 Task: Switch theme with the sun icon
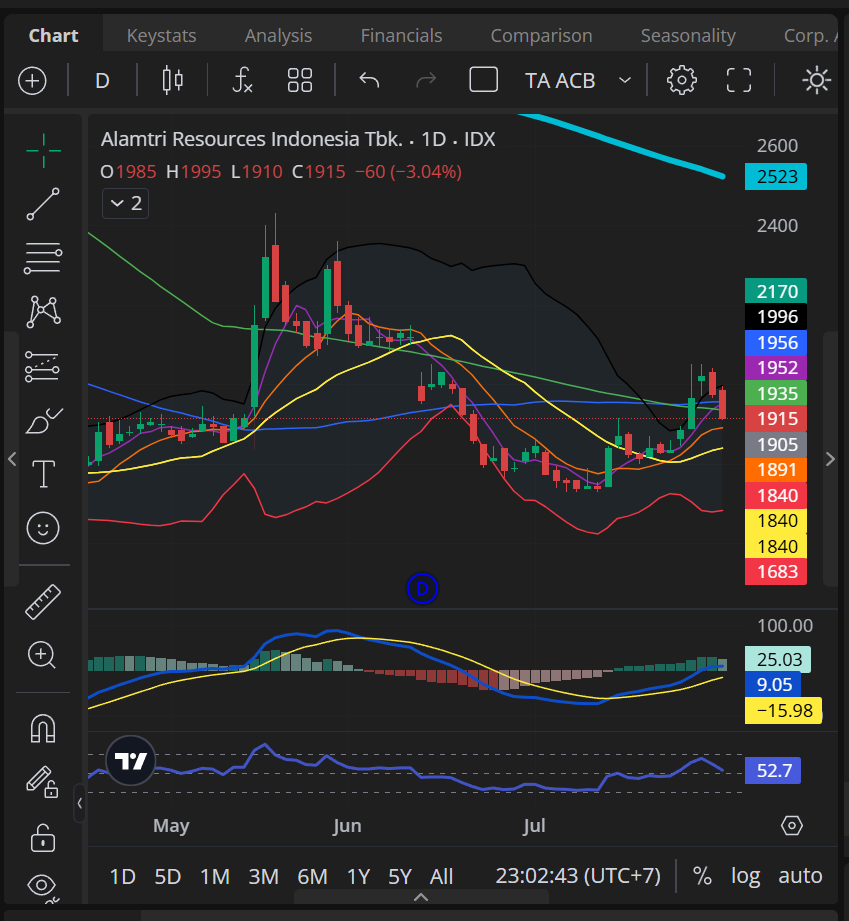(816, 80)
